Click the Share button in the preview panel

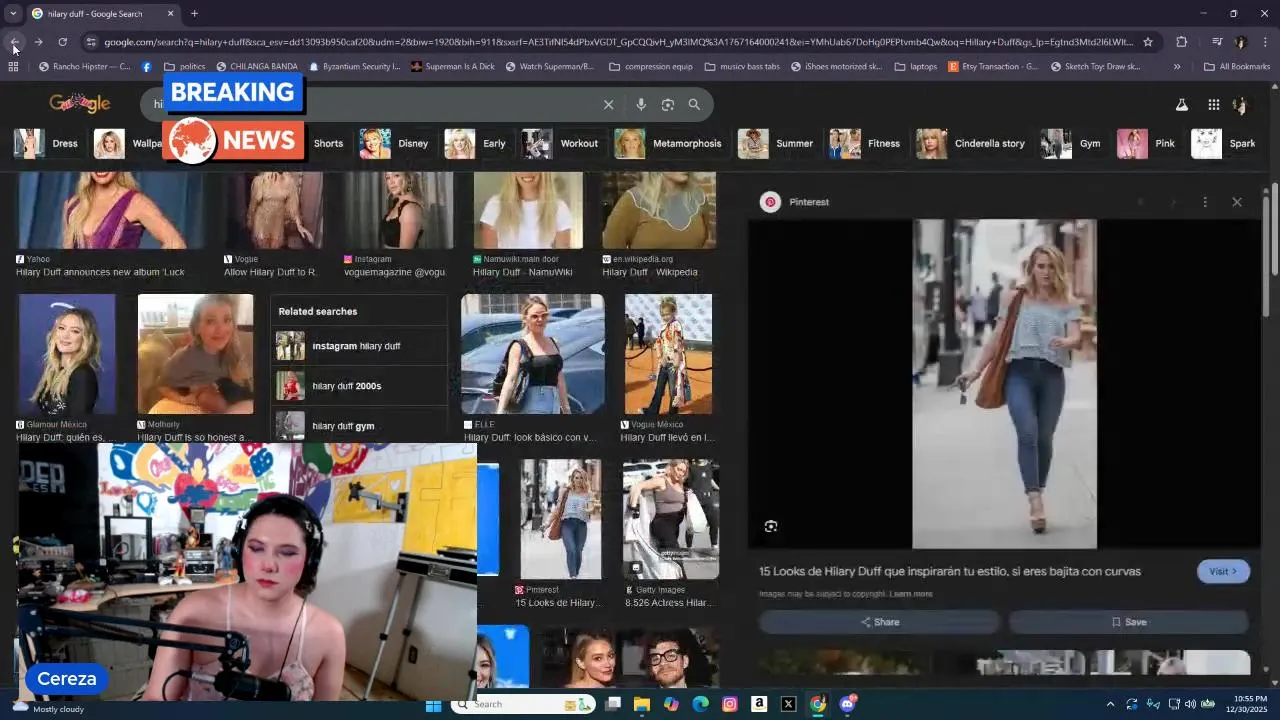tap(879, 622)
